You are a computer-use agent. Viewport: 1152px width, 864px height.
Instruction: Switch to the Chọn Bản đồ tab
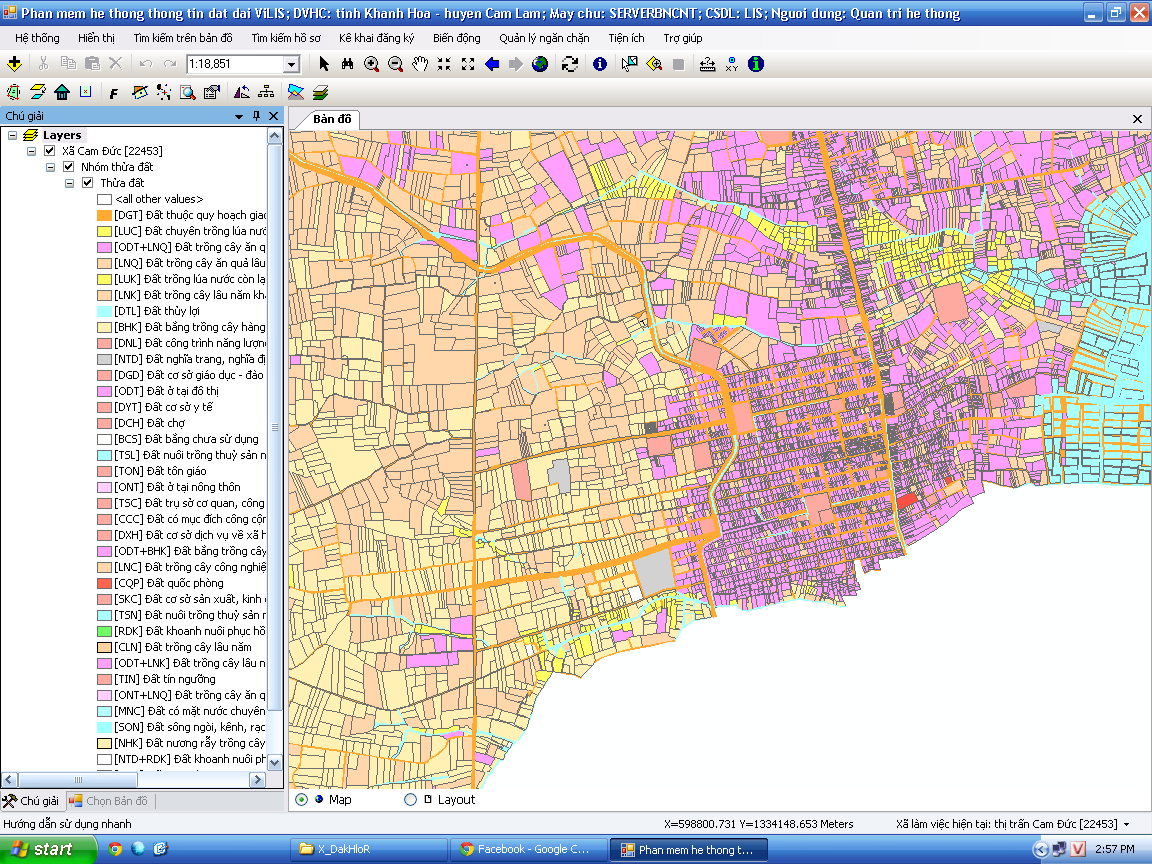[x=109, y=801]
